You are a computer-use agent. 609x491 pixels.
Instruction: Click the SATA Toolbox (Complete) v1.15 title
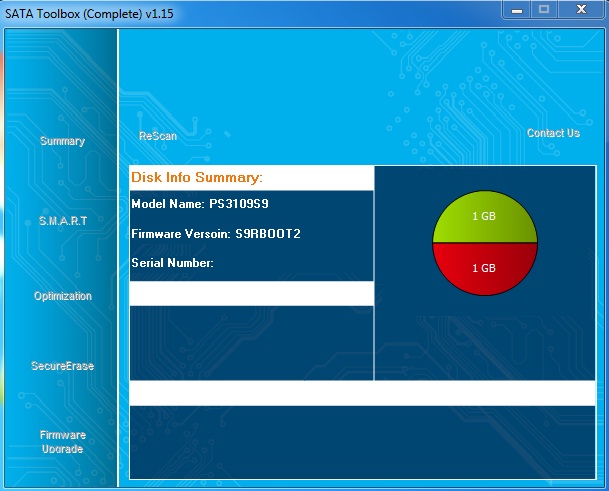[x=89, y=14]
